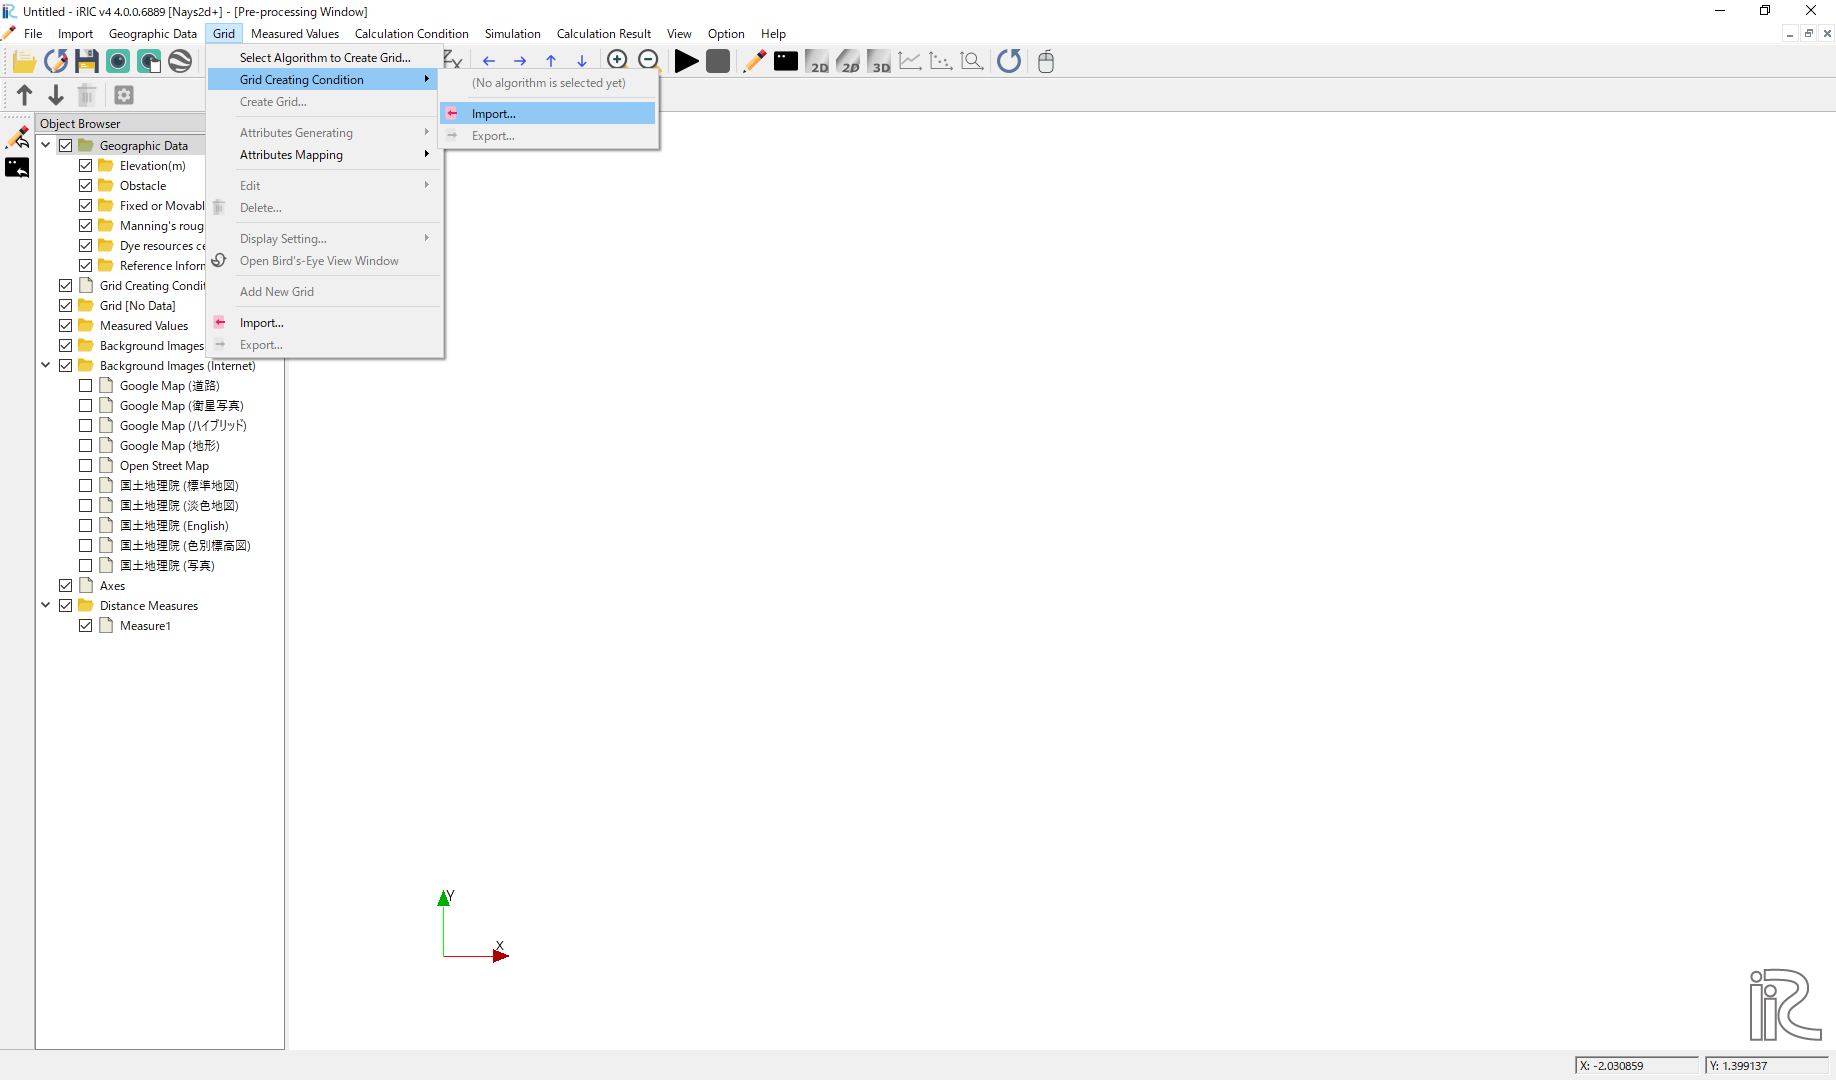Select Google Map (衛星写真) tree item

click(x=181, y=406)
